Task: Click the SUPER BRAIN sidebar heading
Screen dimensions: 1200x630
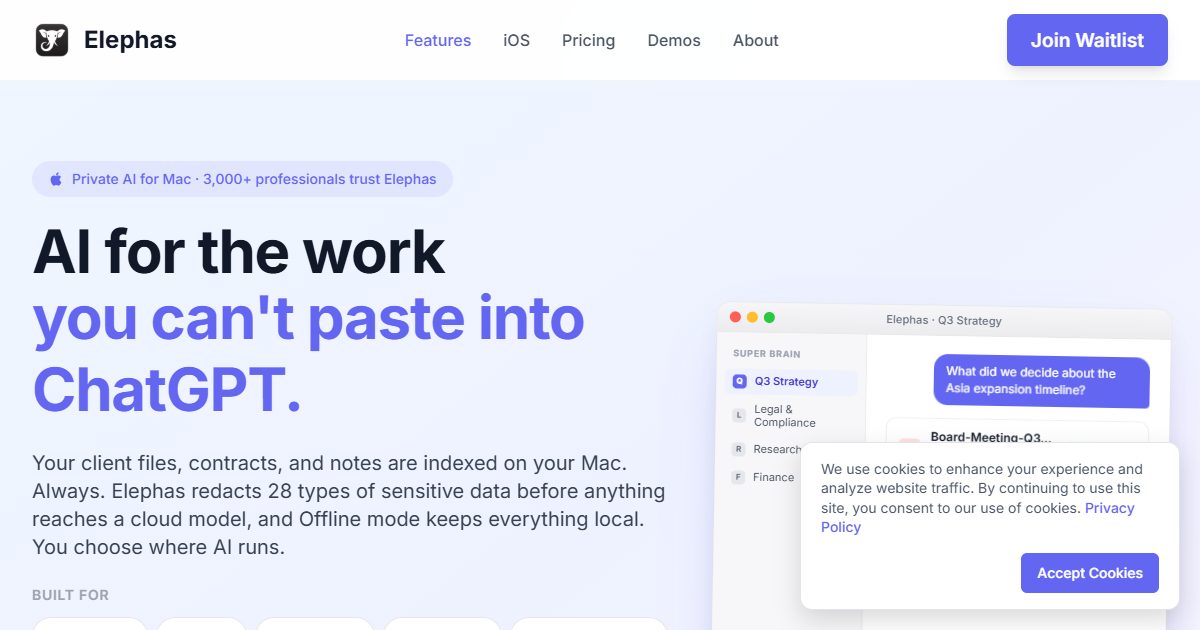Action: point(767,354)
